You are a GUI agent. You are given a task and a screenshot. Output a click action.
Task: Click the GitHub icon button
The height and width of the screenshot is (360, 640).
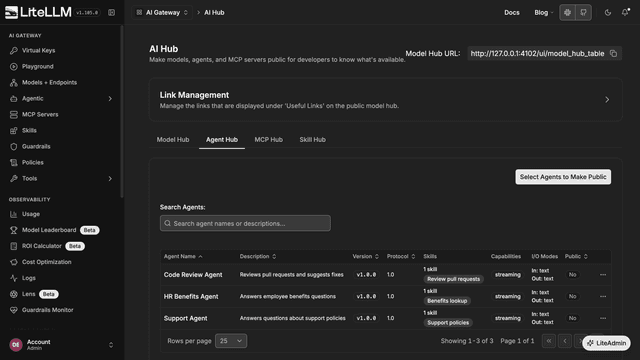point(583,13)
